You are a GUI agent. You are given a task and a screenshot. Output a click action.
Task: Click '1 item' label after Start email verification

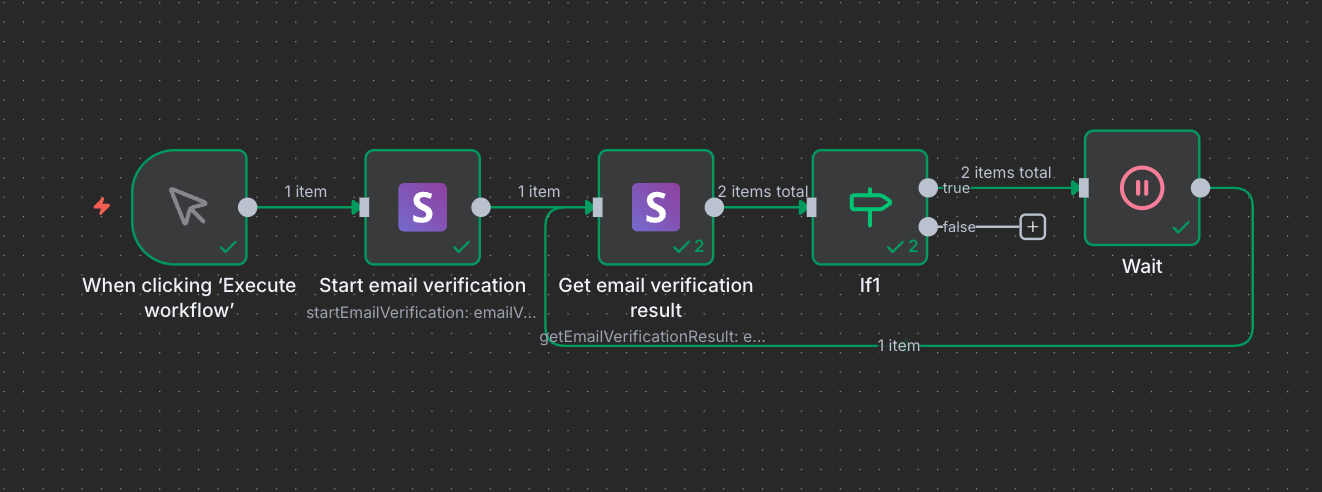[539, 192]
